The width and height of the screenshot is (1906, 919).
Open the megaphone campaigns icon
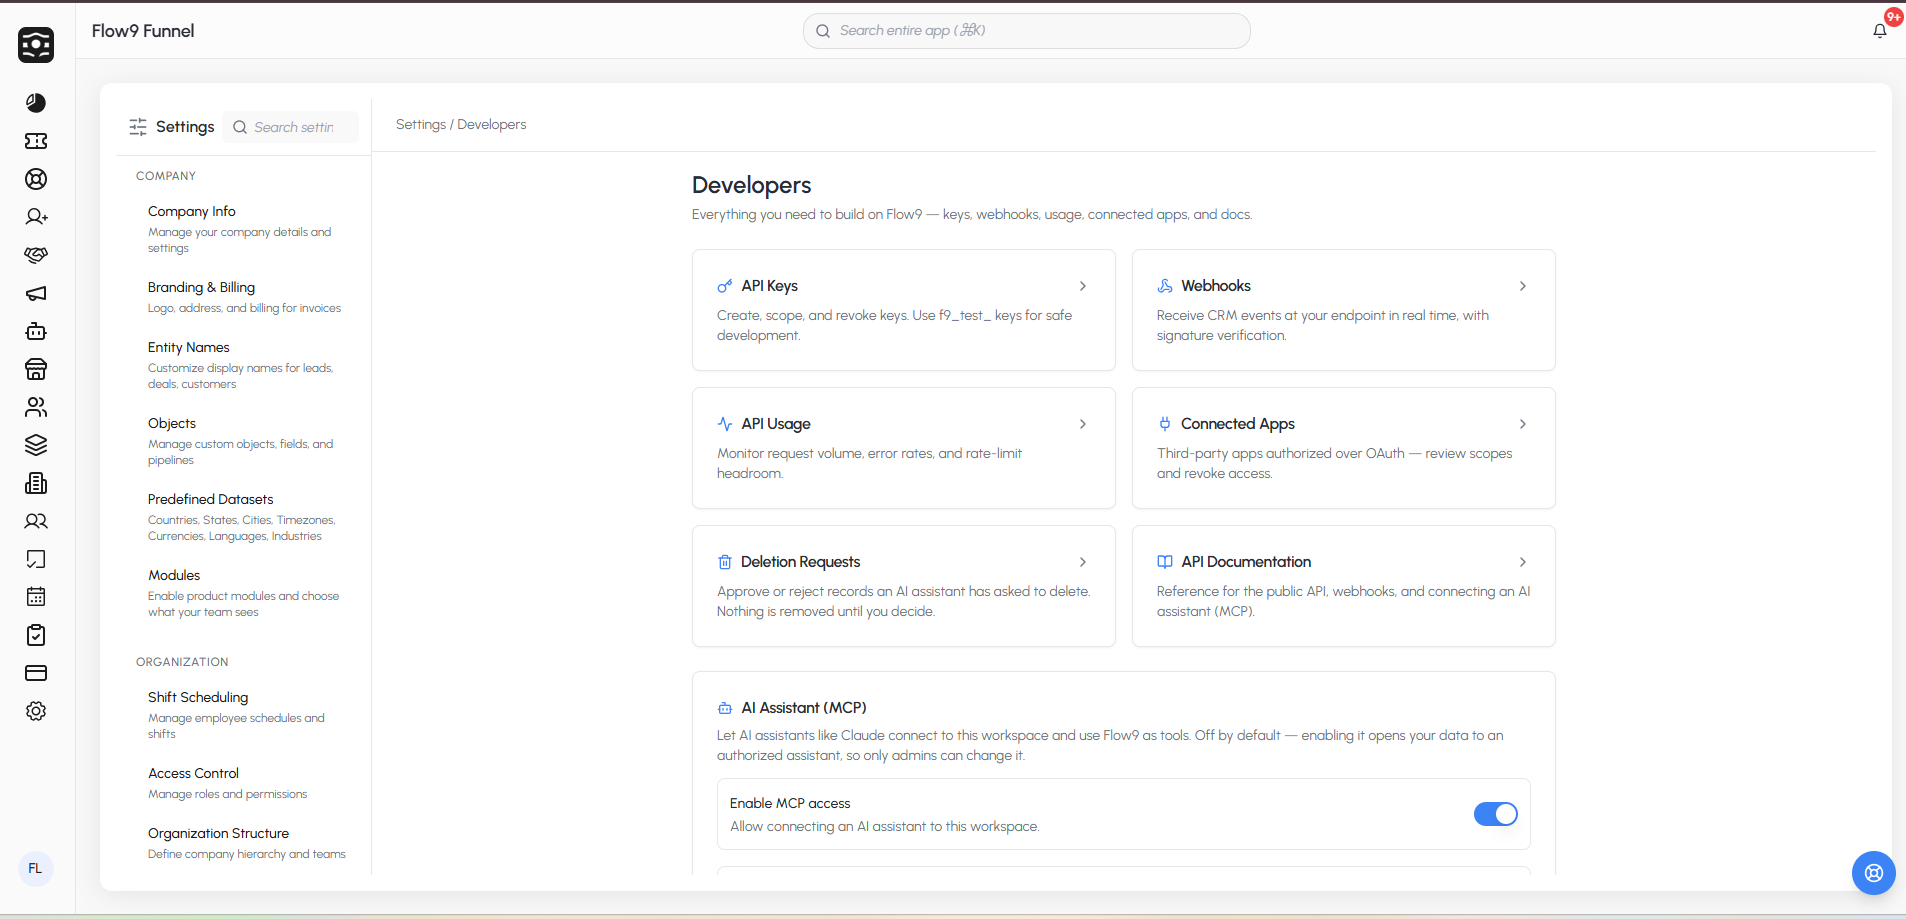(x=36, y=293)
